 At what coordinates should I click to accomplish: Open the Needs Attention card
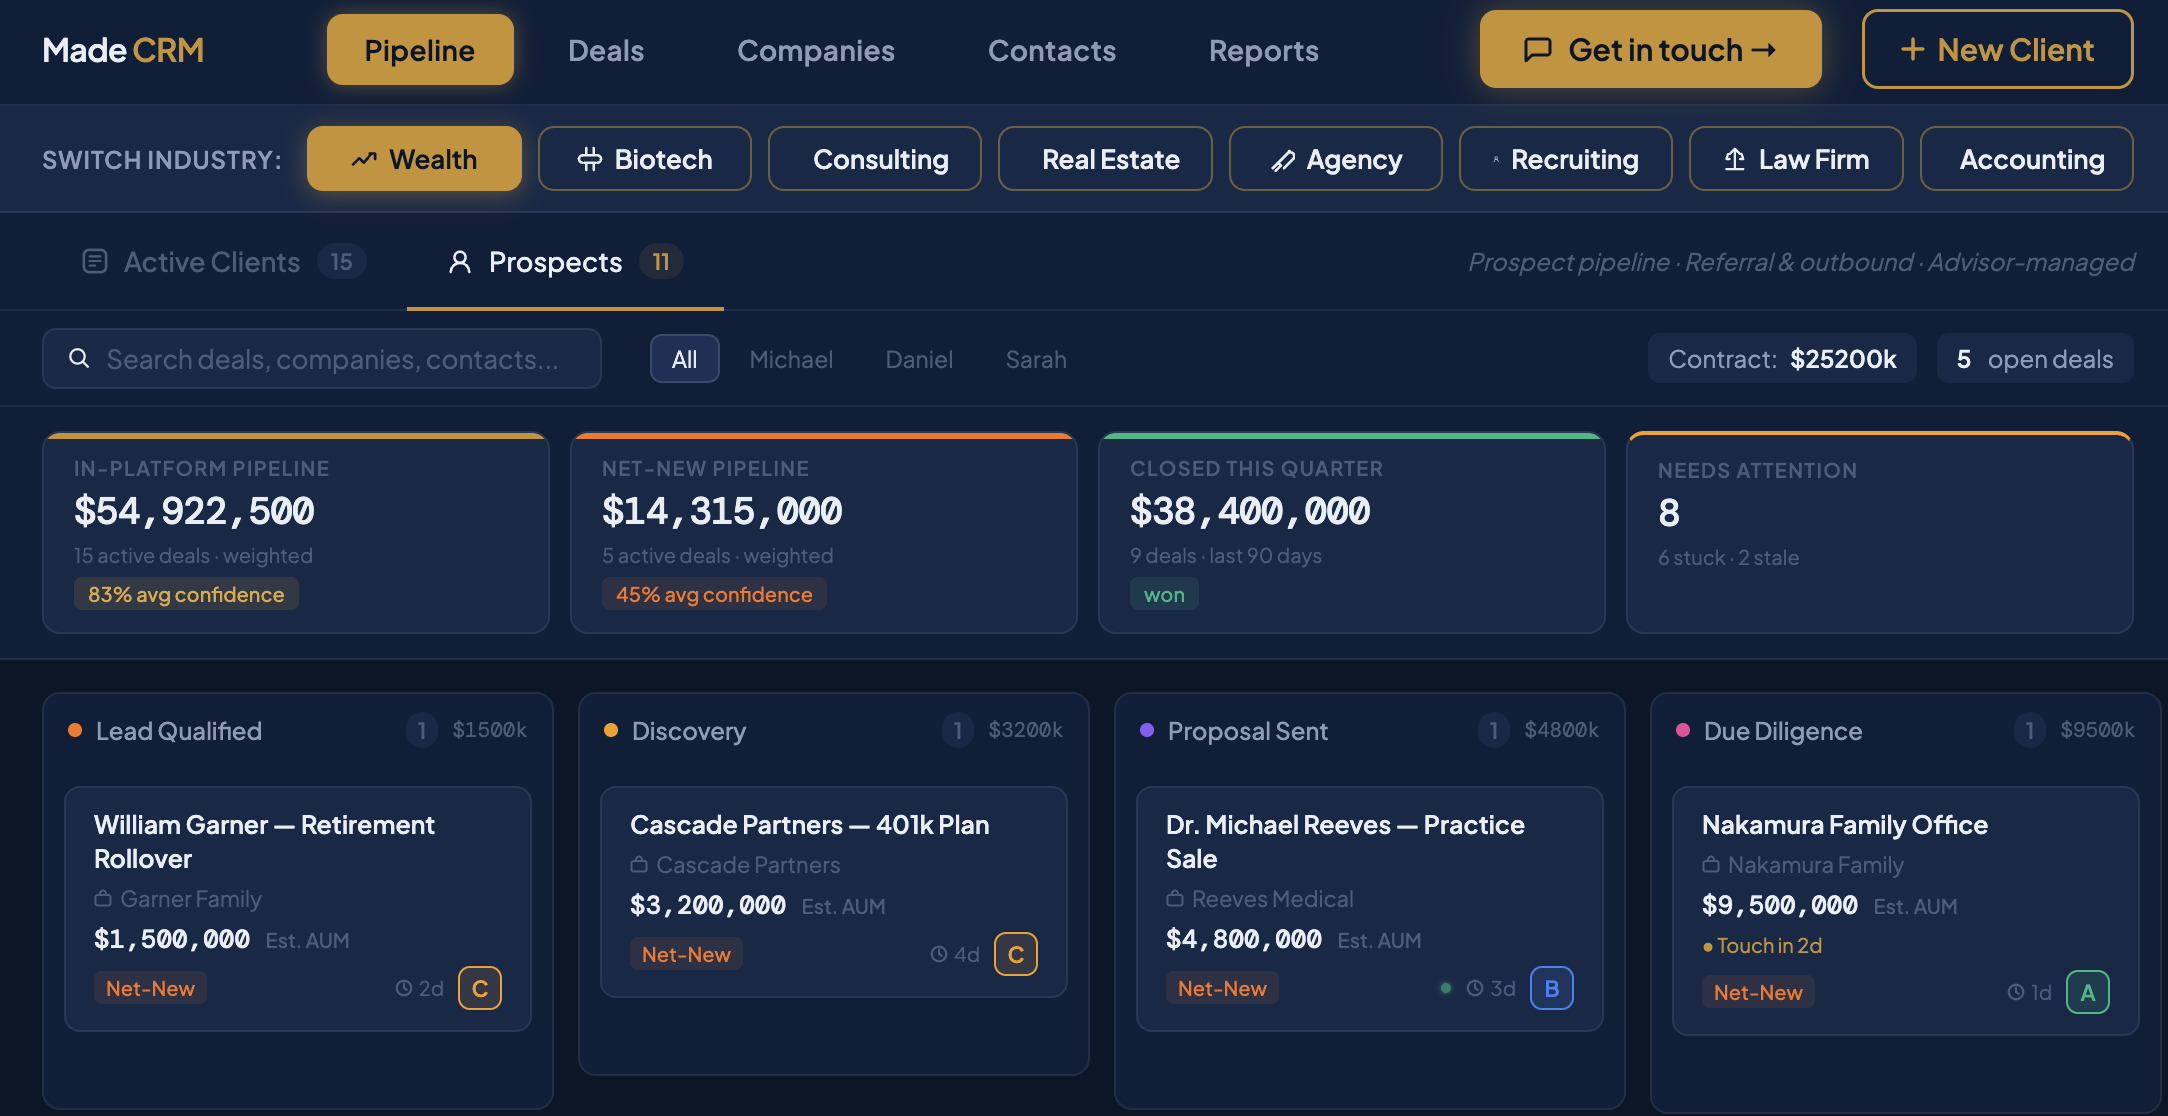pyautogui.click(x=1880, y=533)
